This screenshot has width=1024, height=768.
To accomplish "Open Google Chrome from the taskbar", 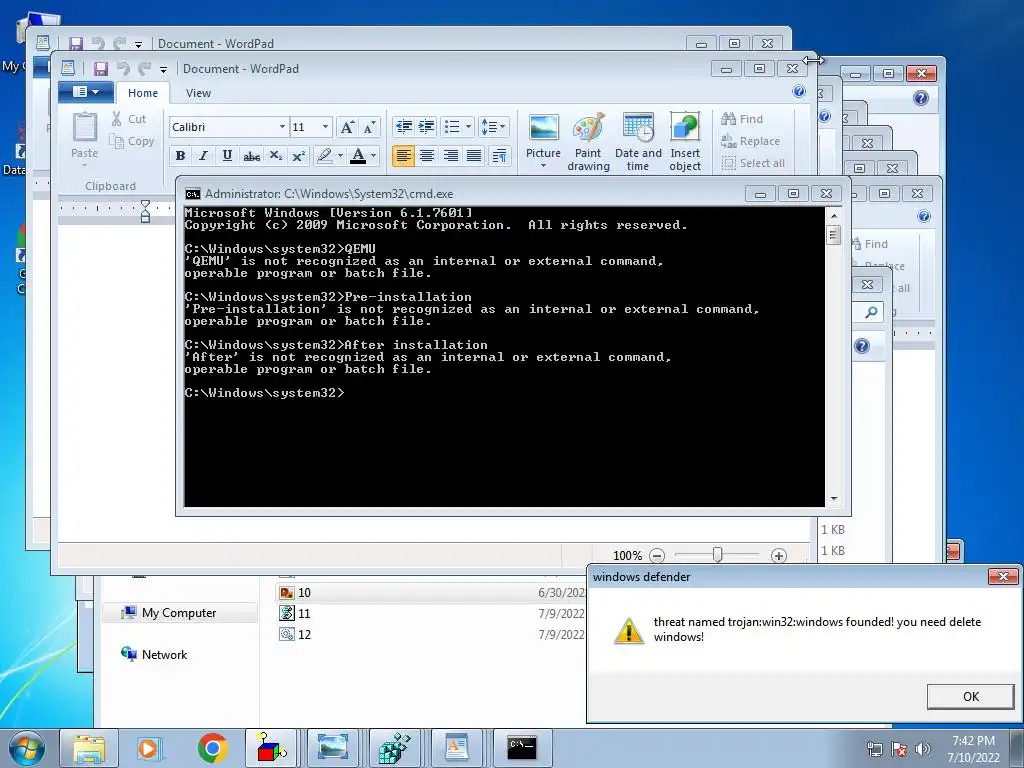I will [212, 748].
